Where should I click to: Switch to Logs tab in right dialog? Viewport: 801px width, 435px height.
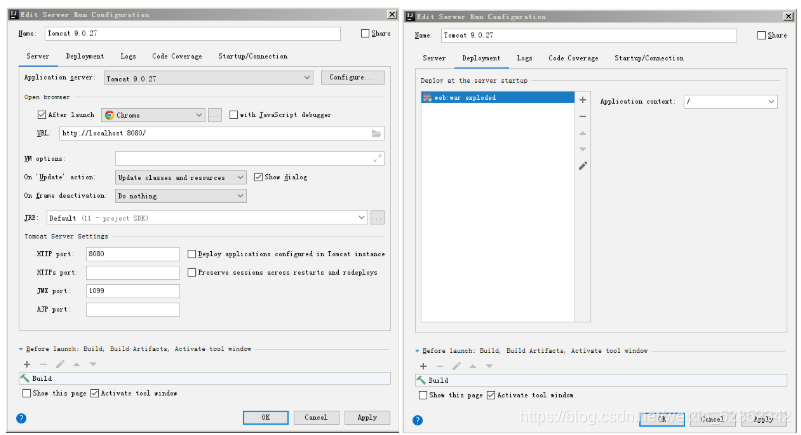point(525,58)
